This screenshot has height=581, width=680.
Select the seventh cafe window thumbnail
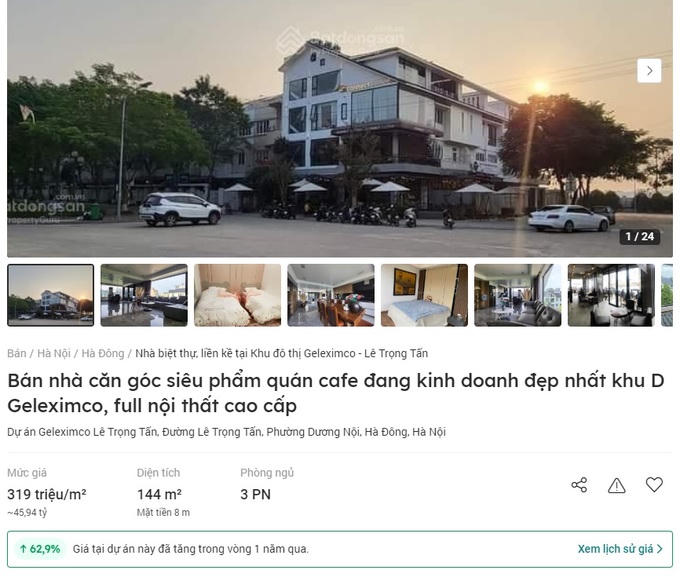[611, 295]
